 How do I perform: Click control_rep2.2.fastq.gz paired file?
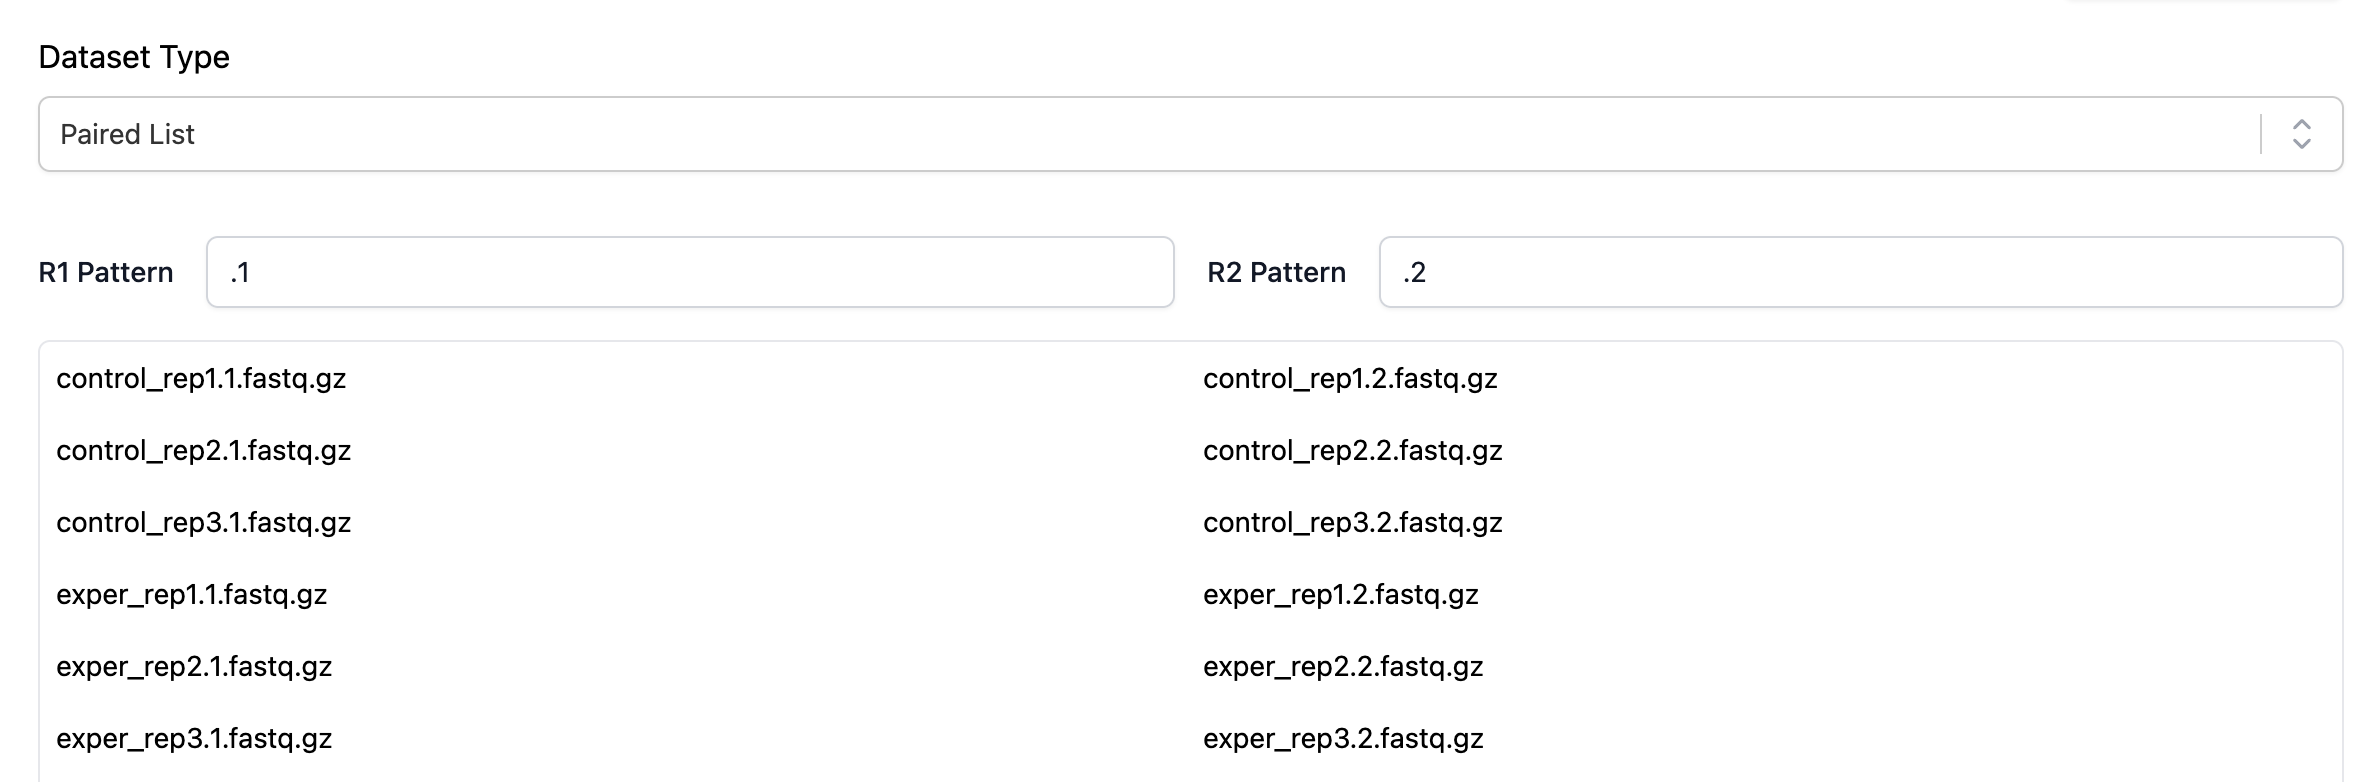click(x=1352, y=451)
